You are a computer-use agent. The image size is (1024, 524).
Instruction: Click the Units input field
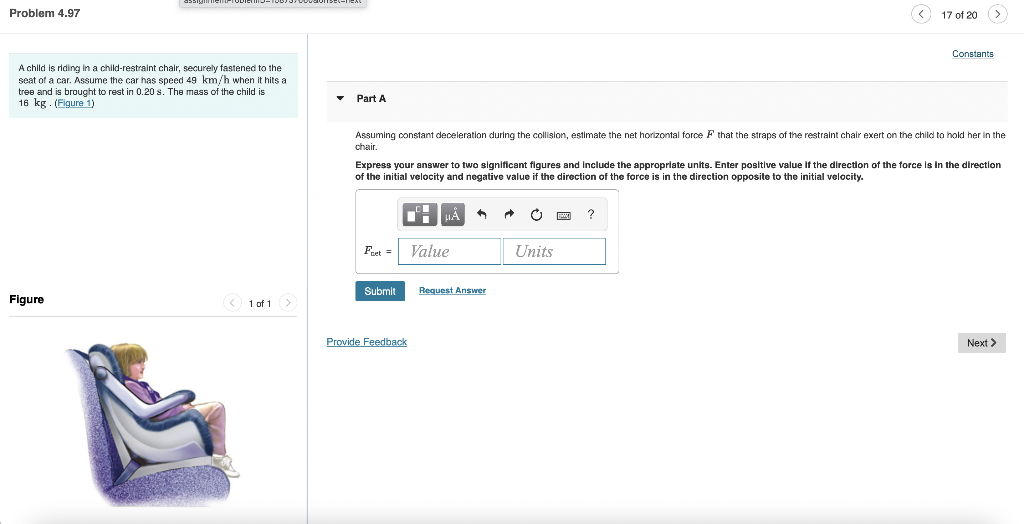[554, 252]
